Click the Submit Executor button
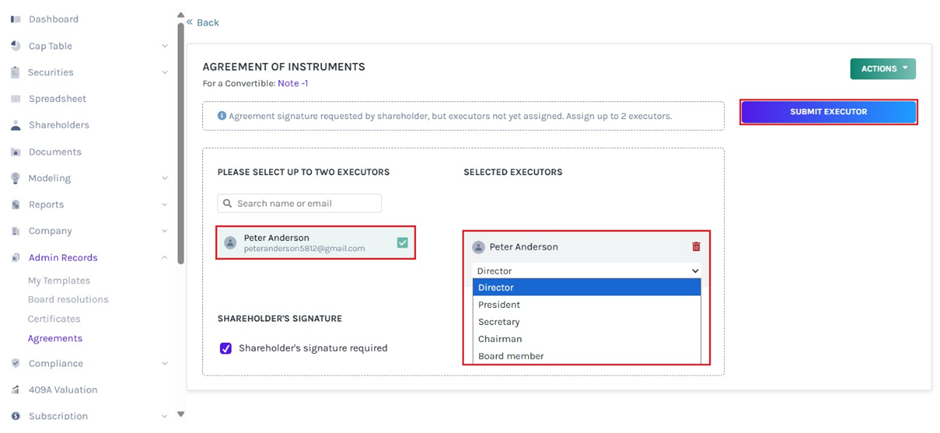This screenshot has width=940, height=433. tap(828, 112)
